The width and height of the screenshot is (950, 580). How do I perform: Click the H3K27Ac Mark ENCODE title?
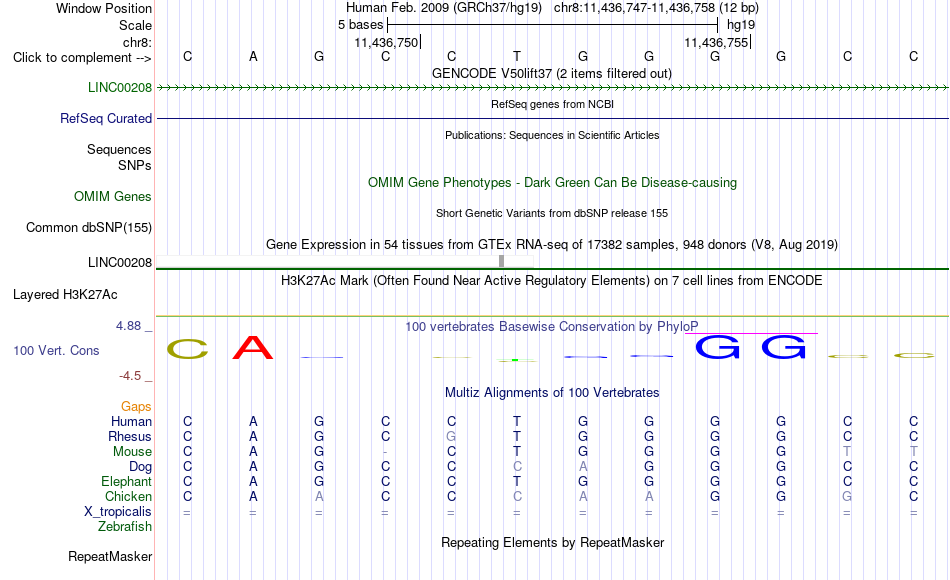552,281
